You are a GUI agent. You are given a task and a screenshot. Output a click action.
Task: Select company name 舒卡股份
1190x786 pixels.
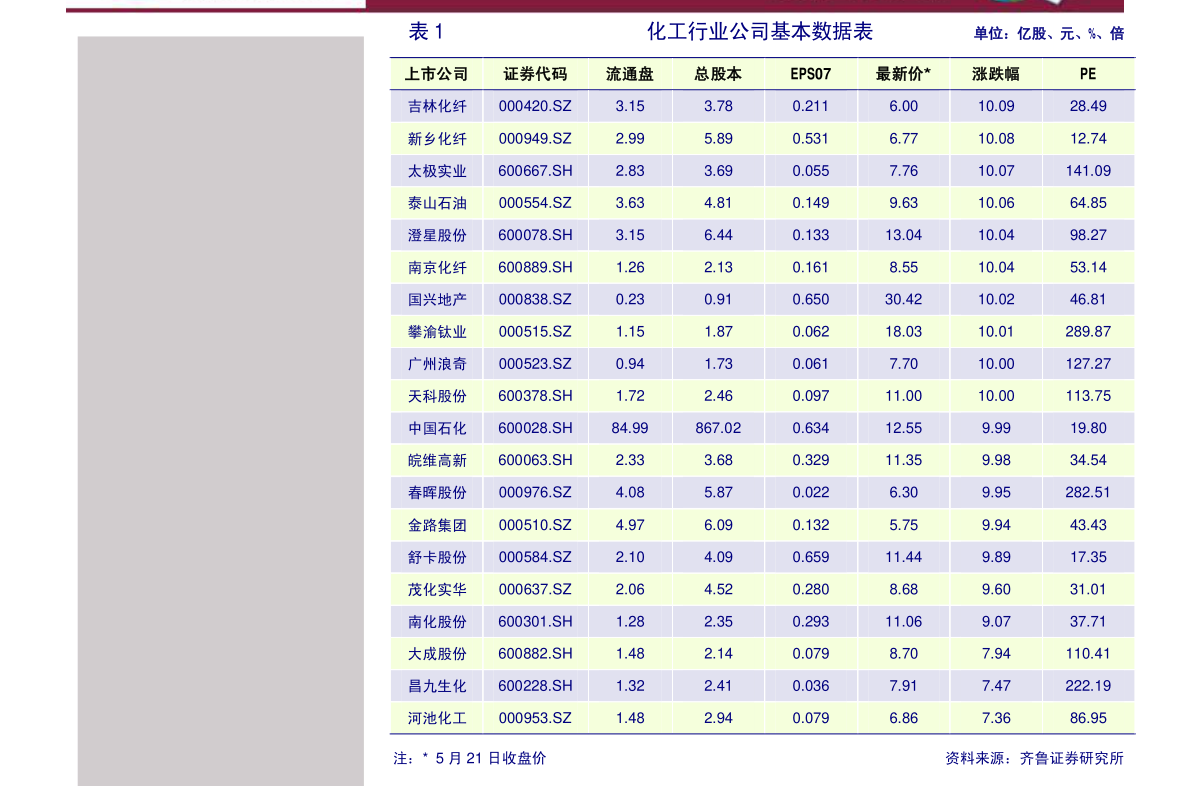pos(436,558)
